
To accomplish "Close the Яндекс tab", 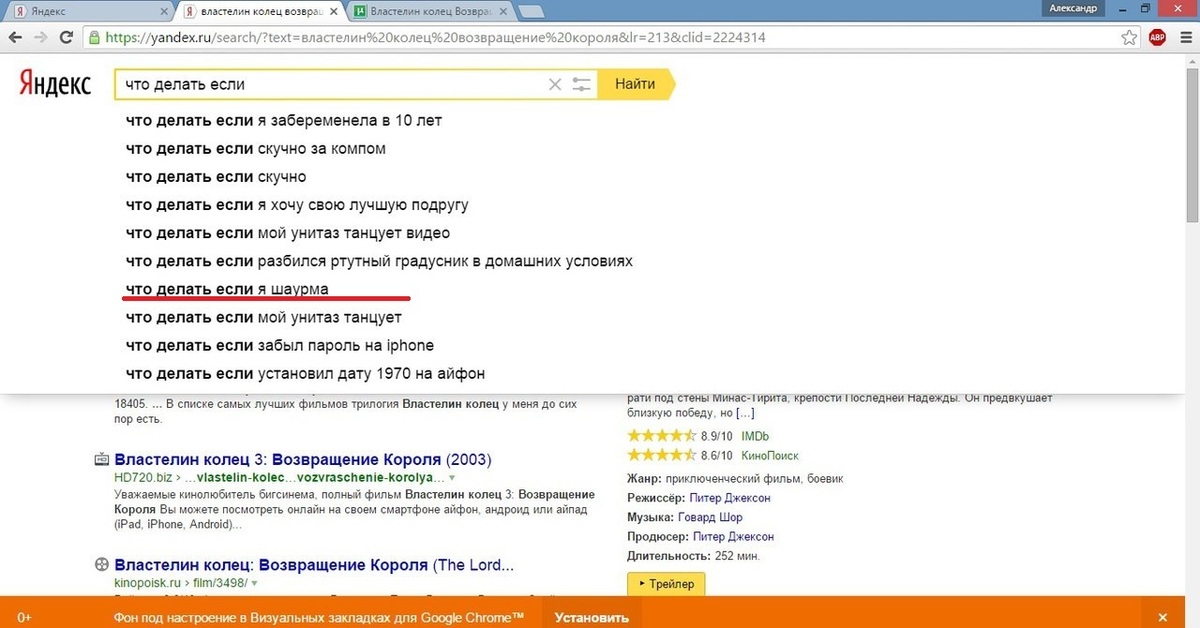I will tap(164, 12).
